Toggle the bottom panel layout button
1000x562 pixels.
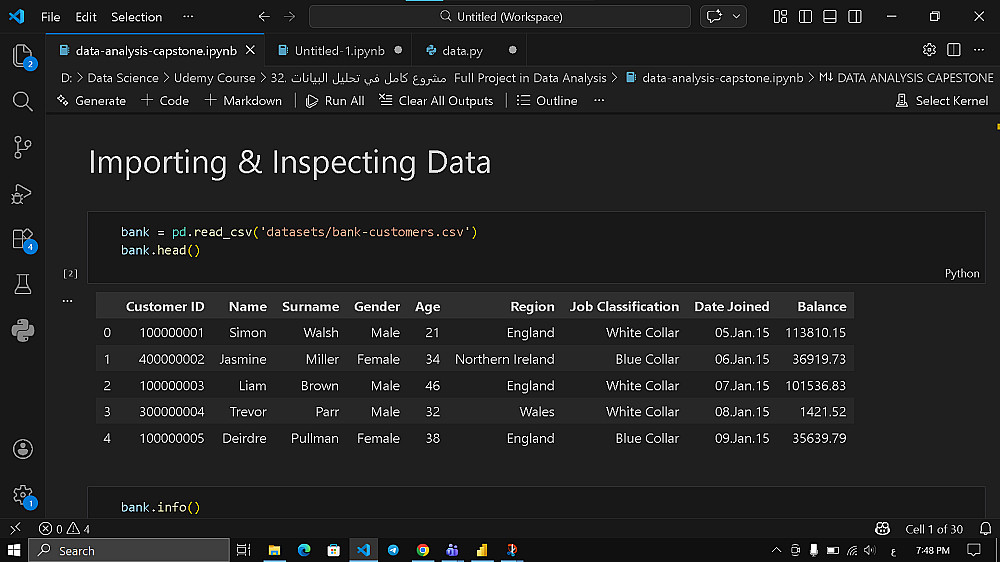point(830,17)
